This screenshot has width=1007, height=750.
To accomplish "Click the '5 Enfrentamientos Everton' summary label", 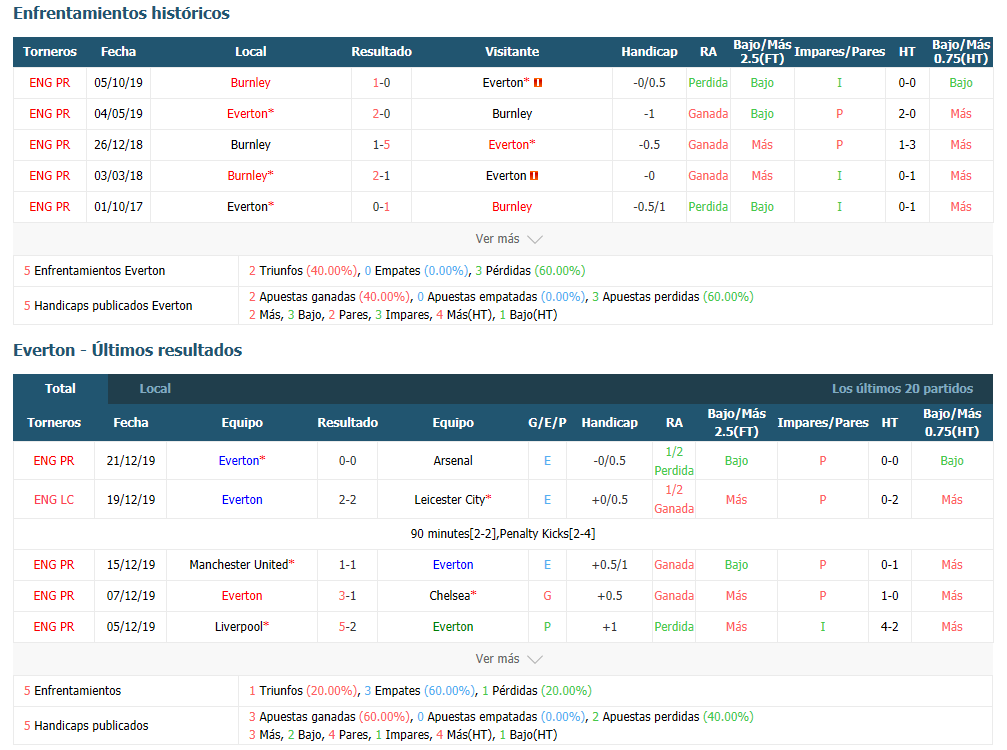I will 94,271.
